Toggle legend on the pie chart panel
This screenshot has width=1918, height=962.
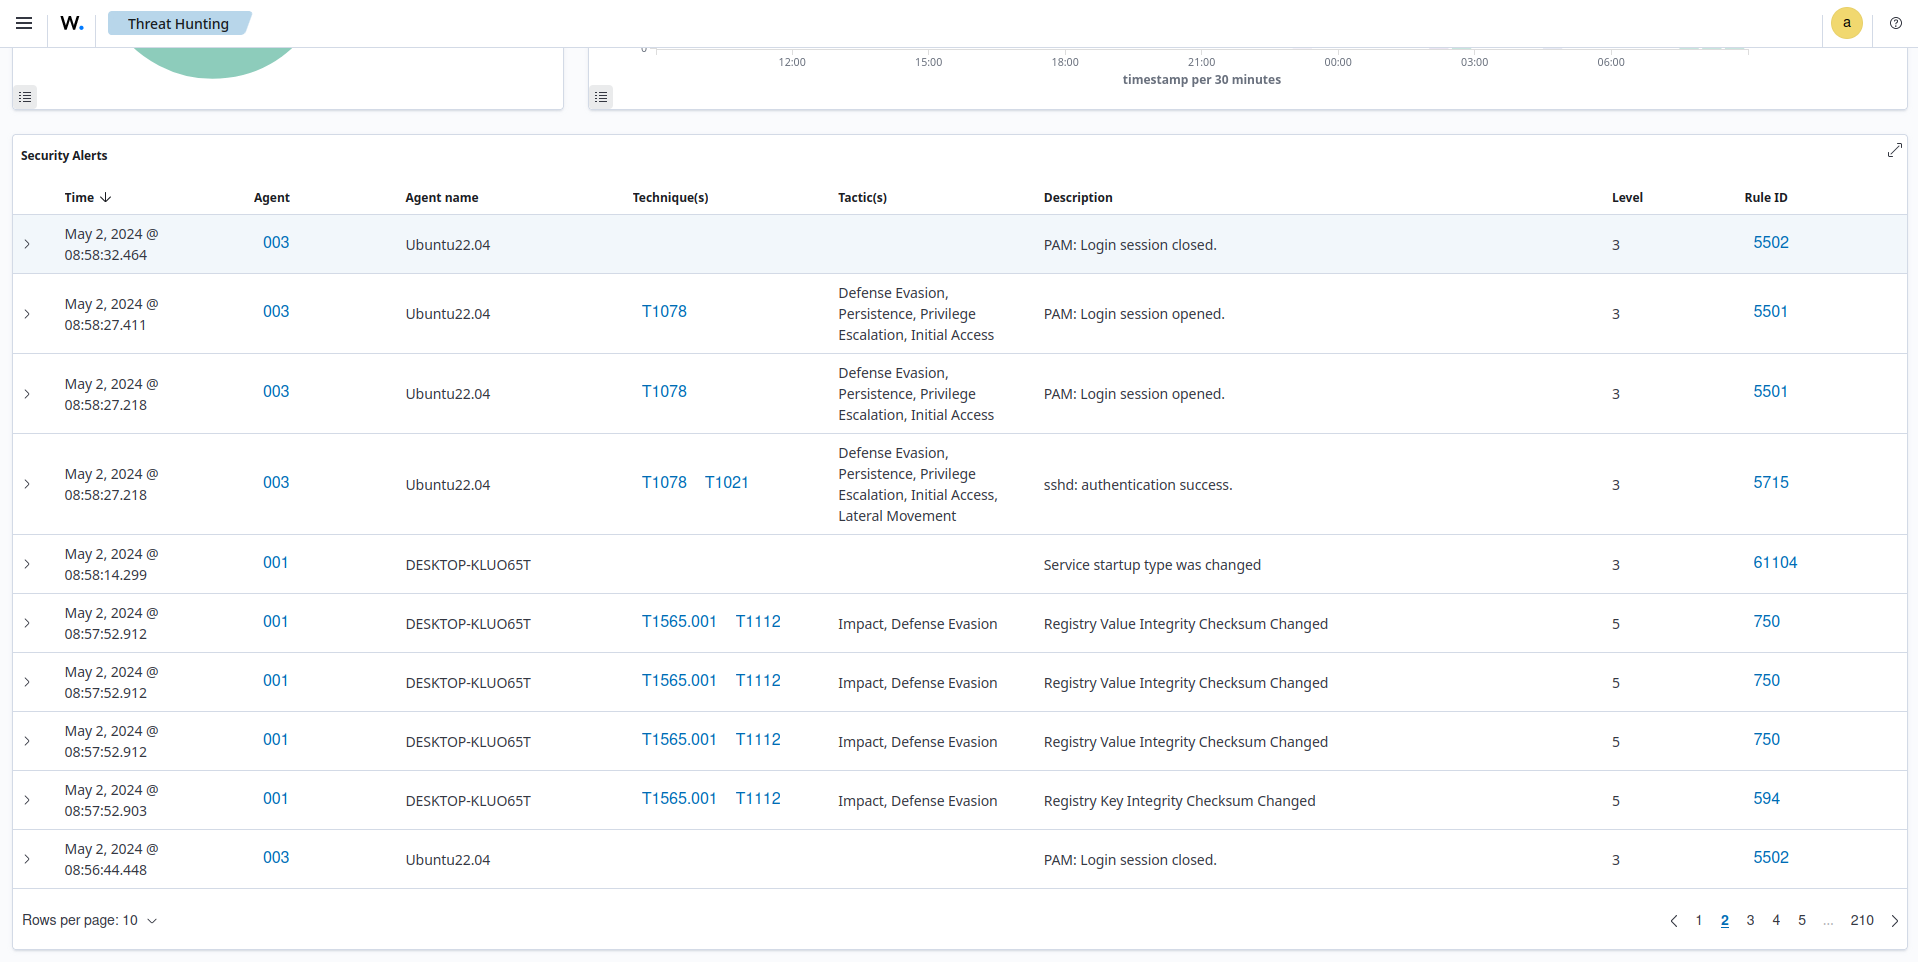26,97
